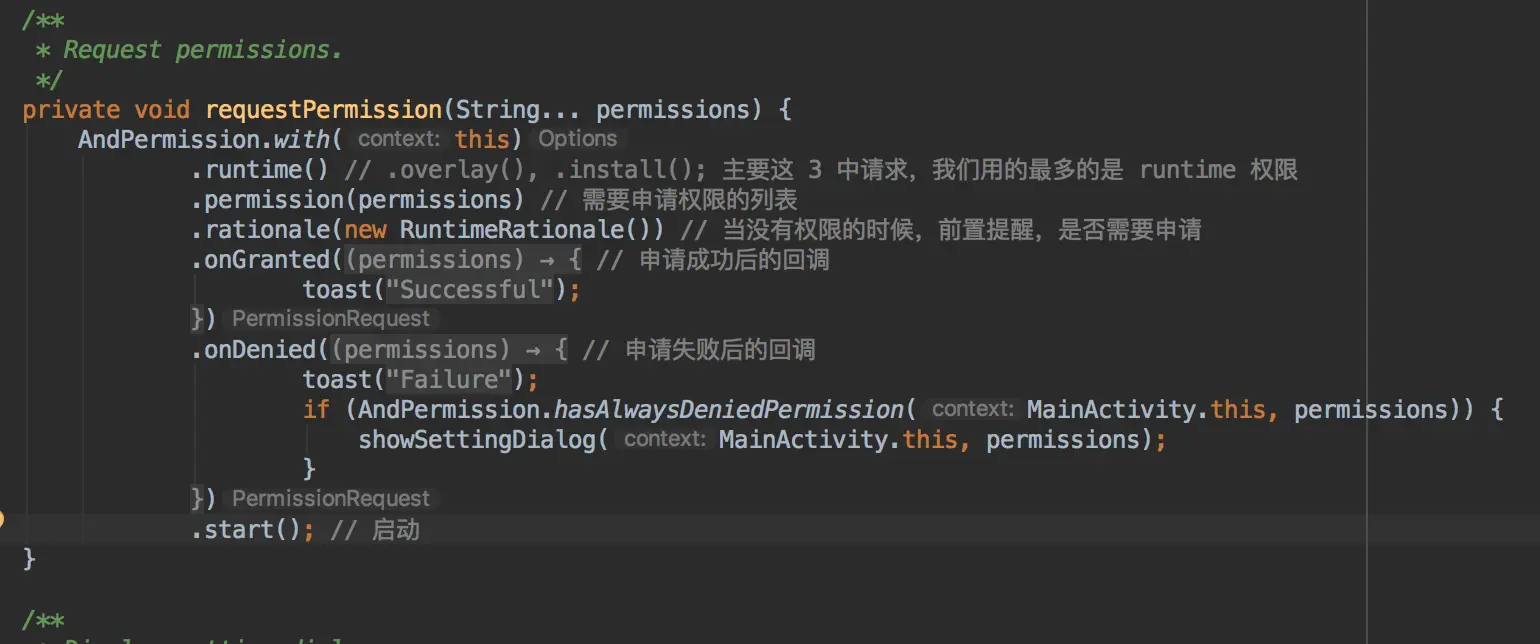
Task: Click PermissionRequest hint after onDenied block
Action: [331, 499]
